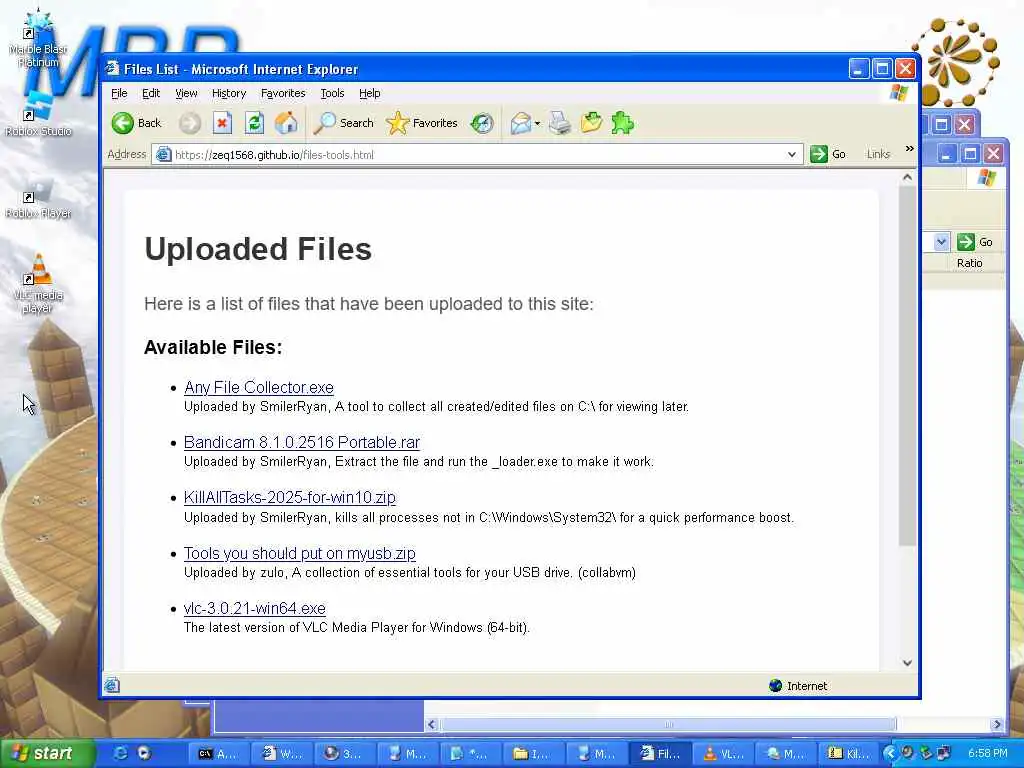Click the Files List window title icon
The image size is (1024, 768).
click(113, 69)
